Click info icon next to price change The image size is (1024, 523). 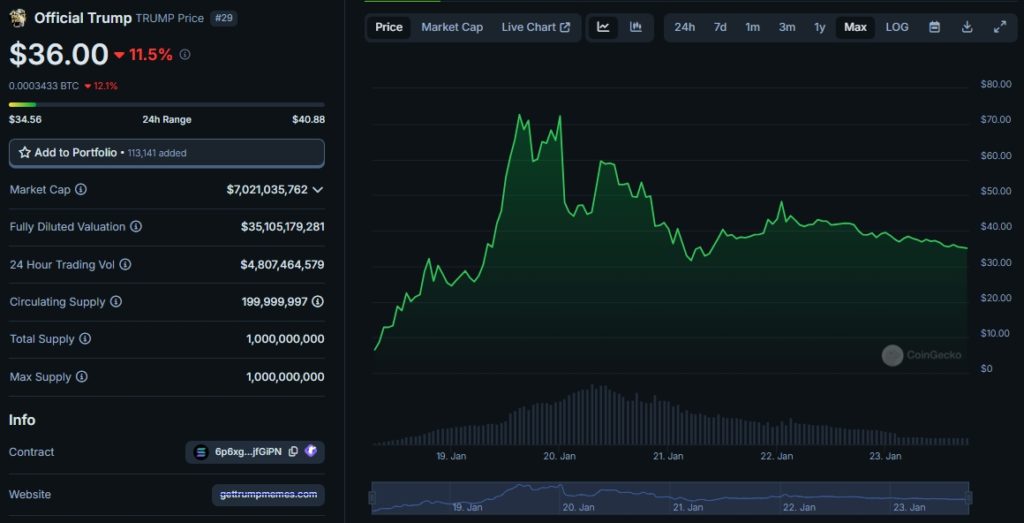click(x=185, y=55)
